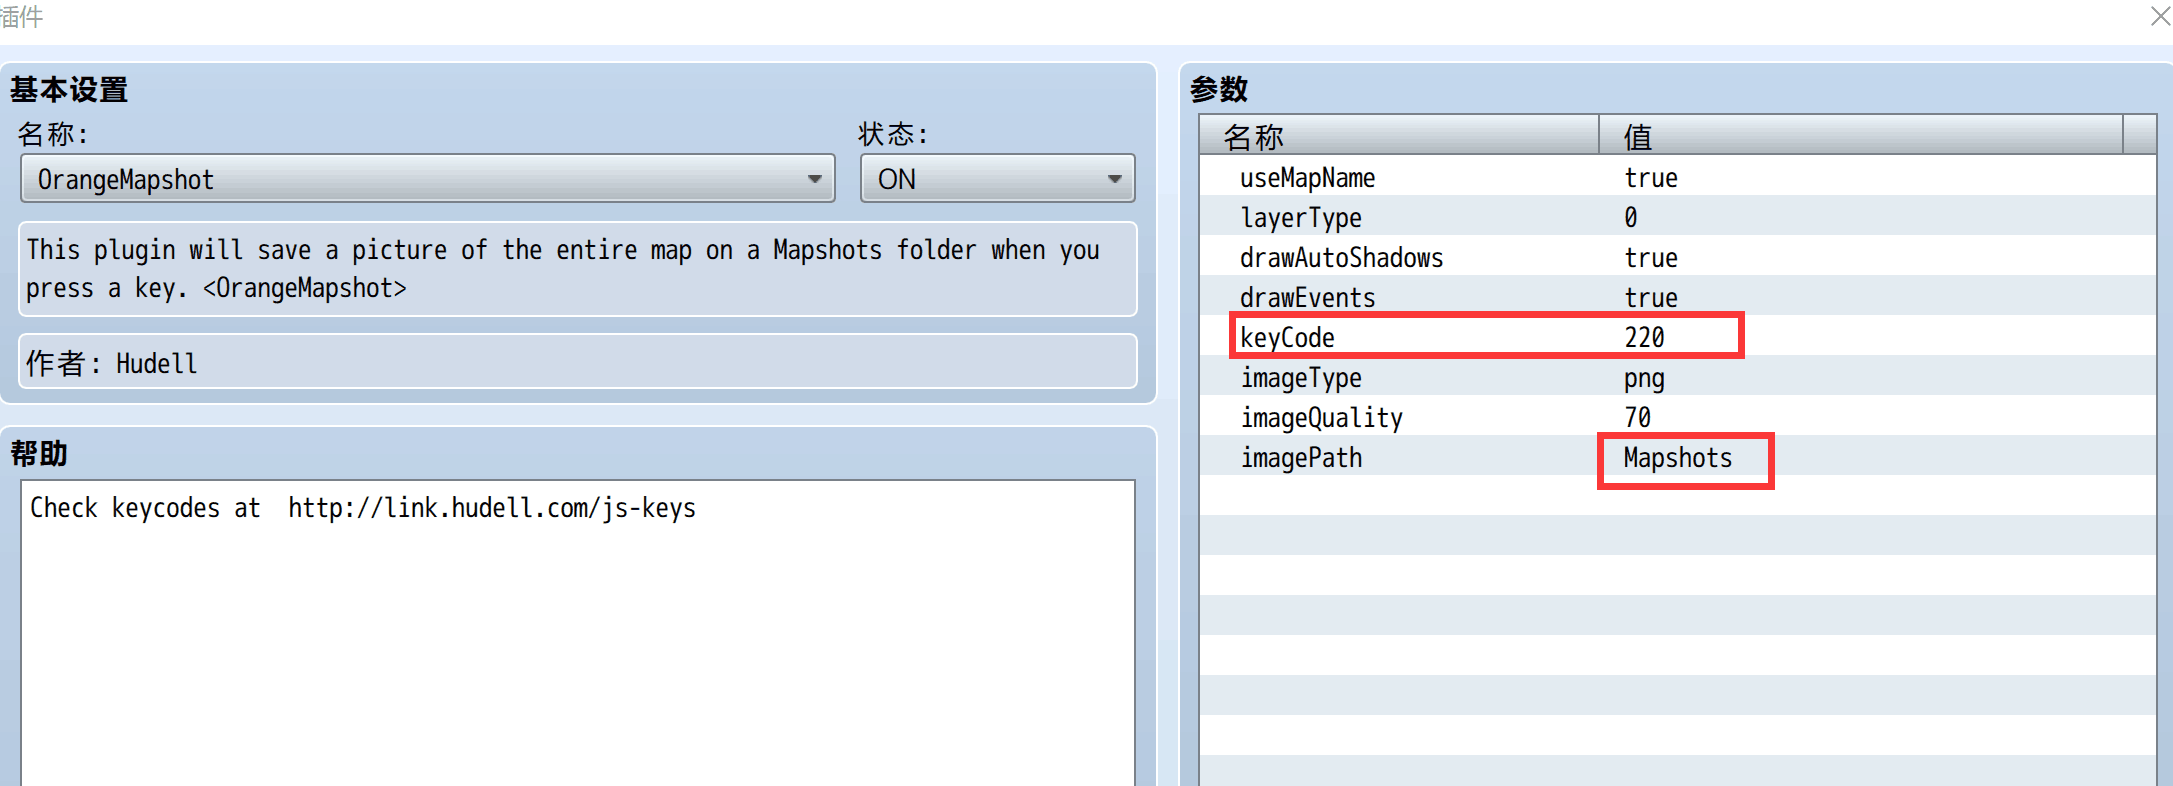Select the keyCode parameter name
This screenshot has width=2173, height=786.
(x=1287, y=338)
